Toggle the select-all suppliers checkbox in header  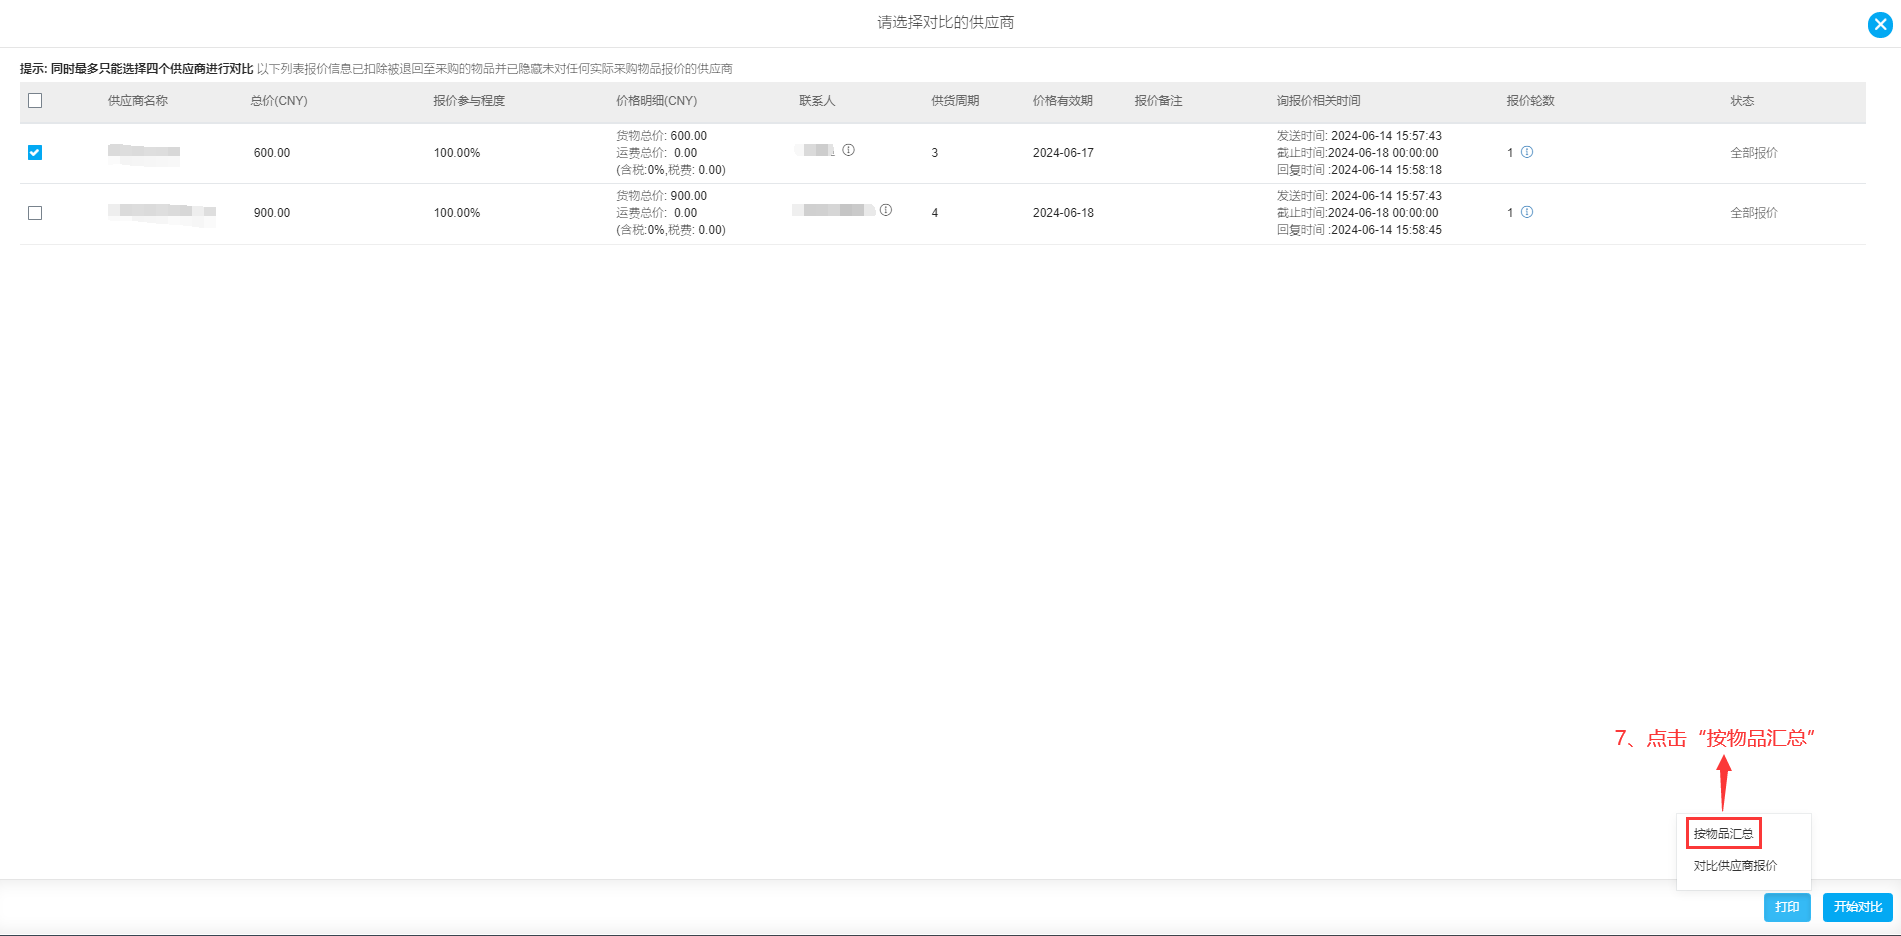(35, 100)
